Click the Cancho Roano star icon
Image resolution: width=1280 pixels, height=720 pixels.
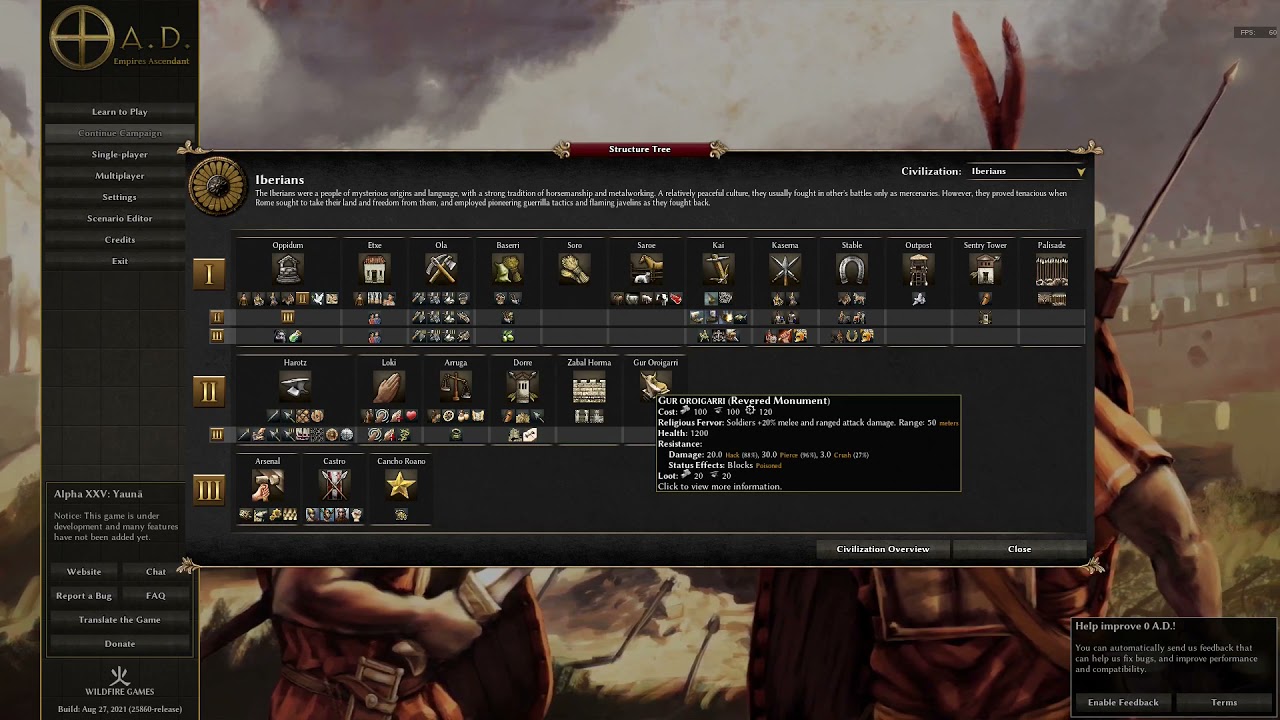point(401,485)
